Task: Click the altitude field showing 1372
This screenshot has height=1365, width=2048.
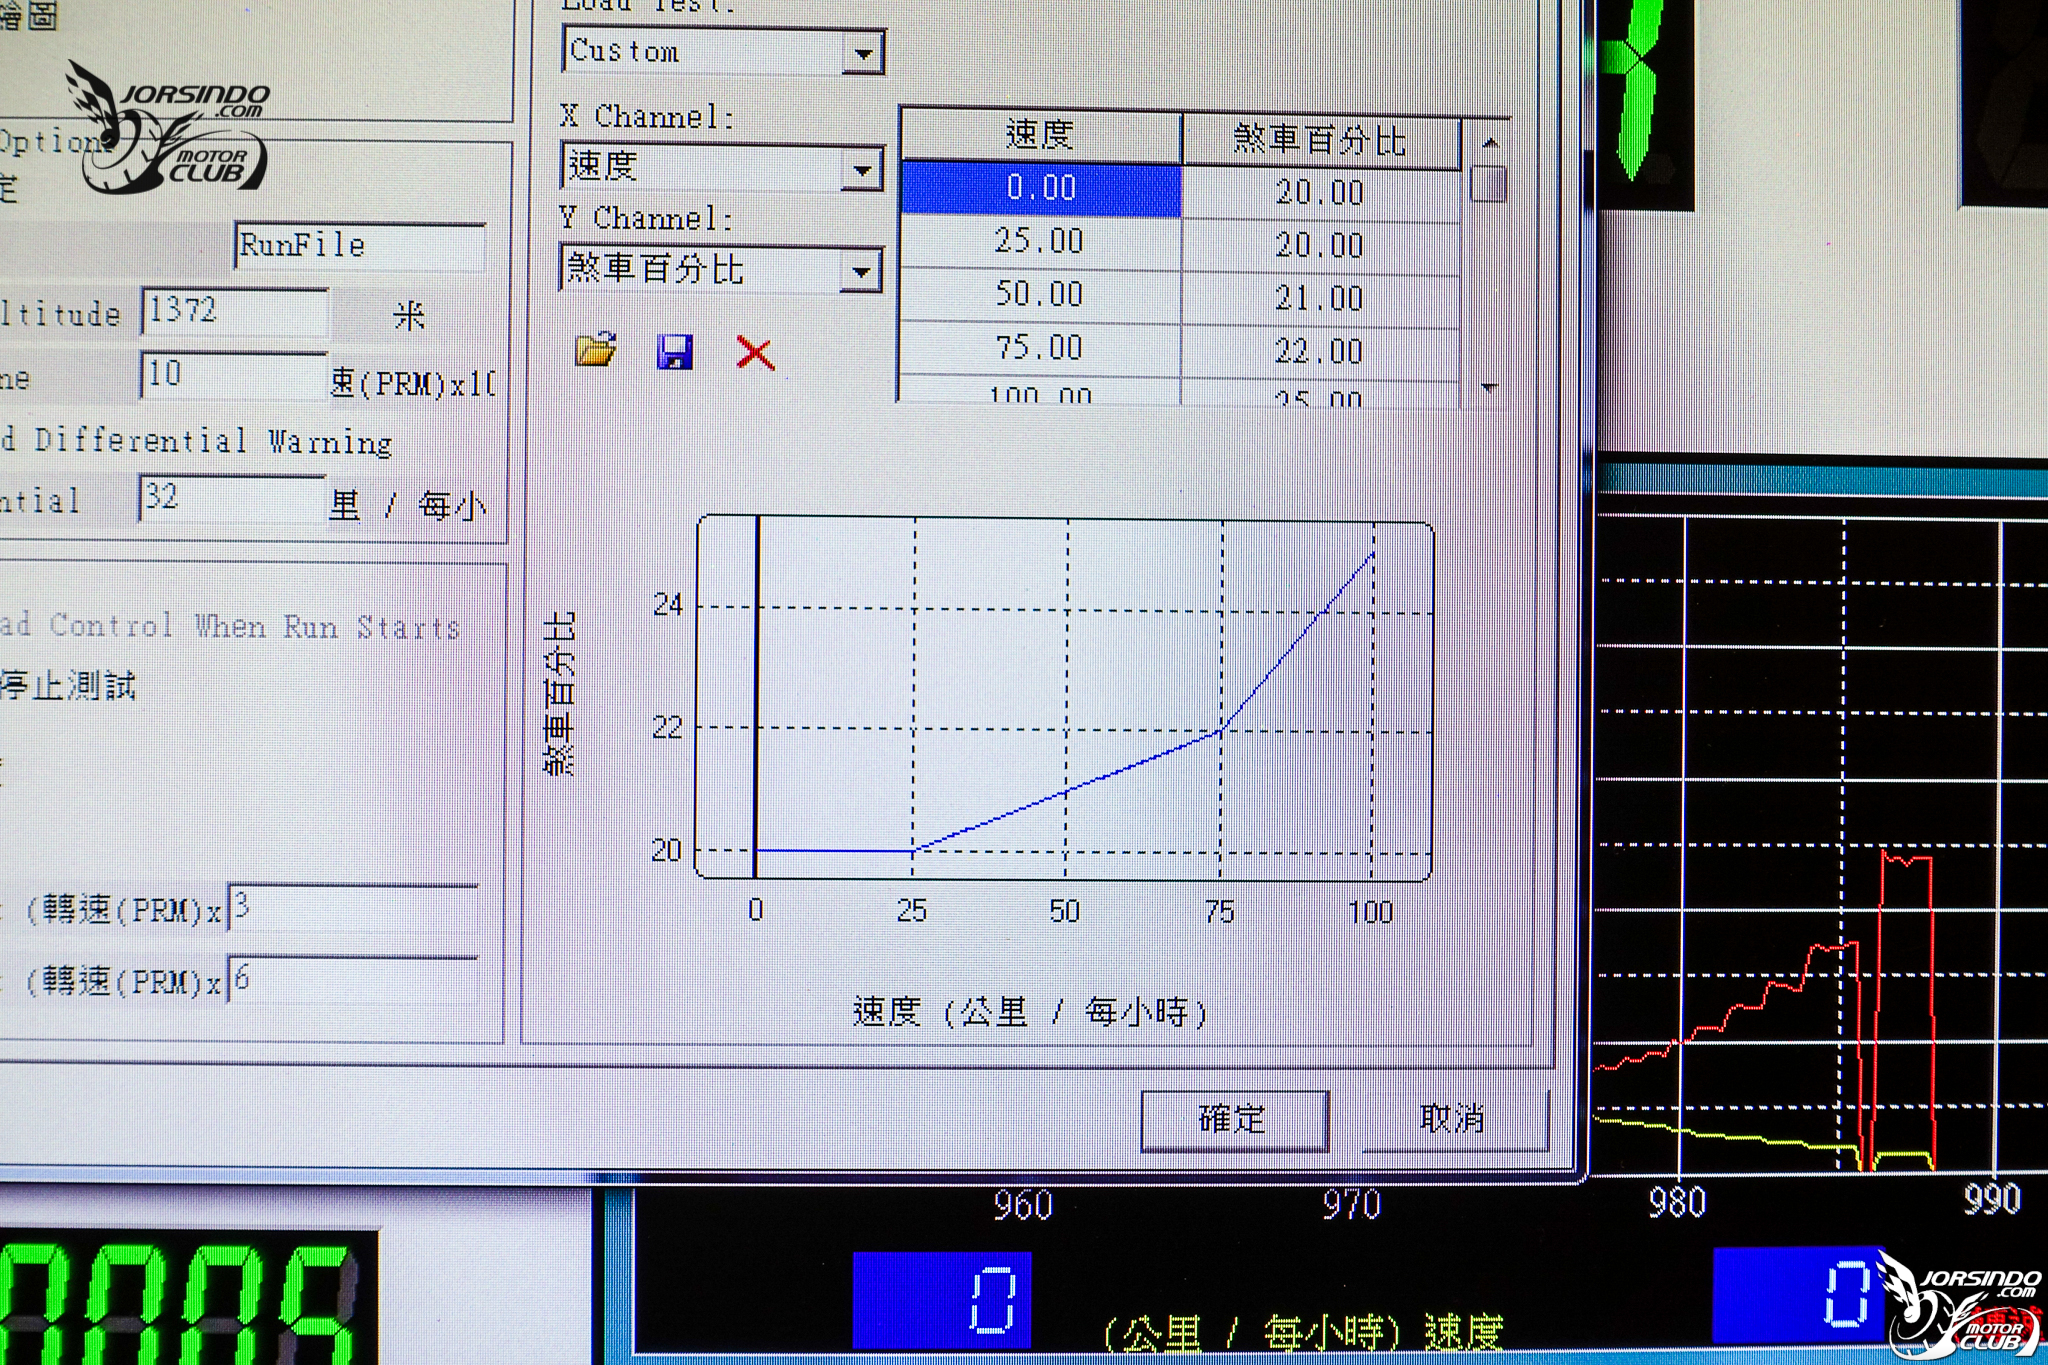Action: click(x=234, y=311)
